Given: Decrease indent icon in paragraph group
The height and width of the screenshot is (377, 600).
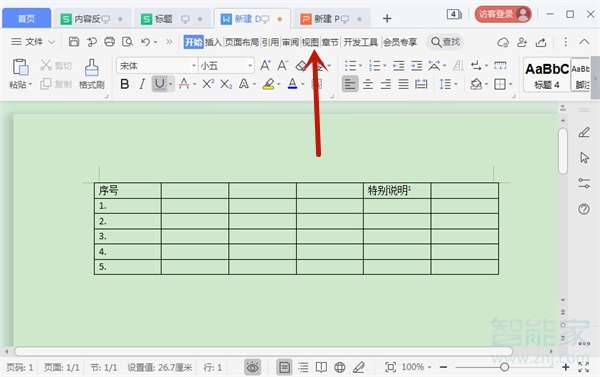Looking at the screenshot, I should click(399, 66).
